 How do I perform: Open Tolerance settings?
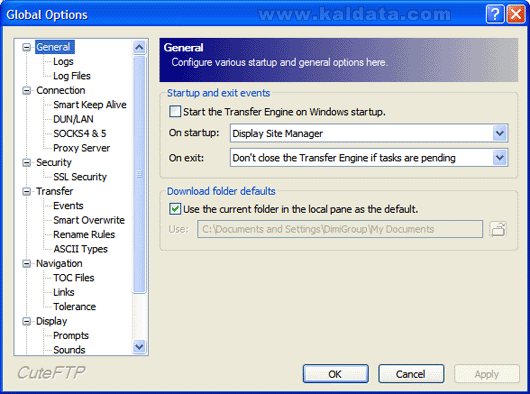[74, 306]
